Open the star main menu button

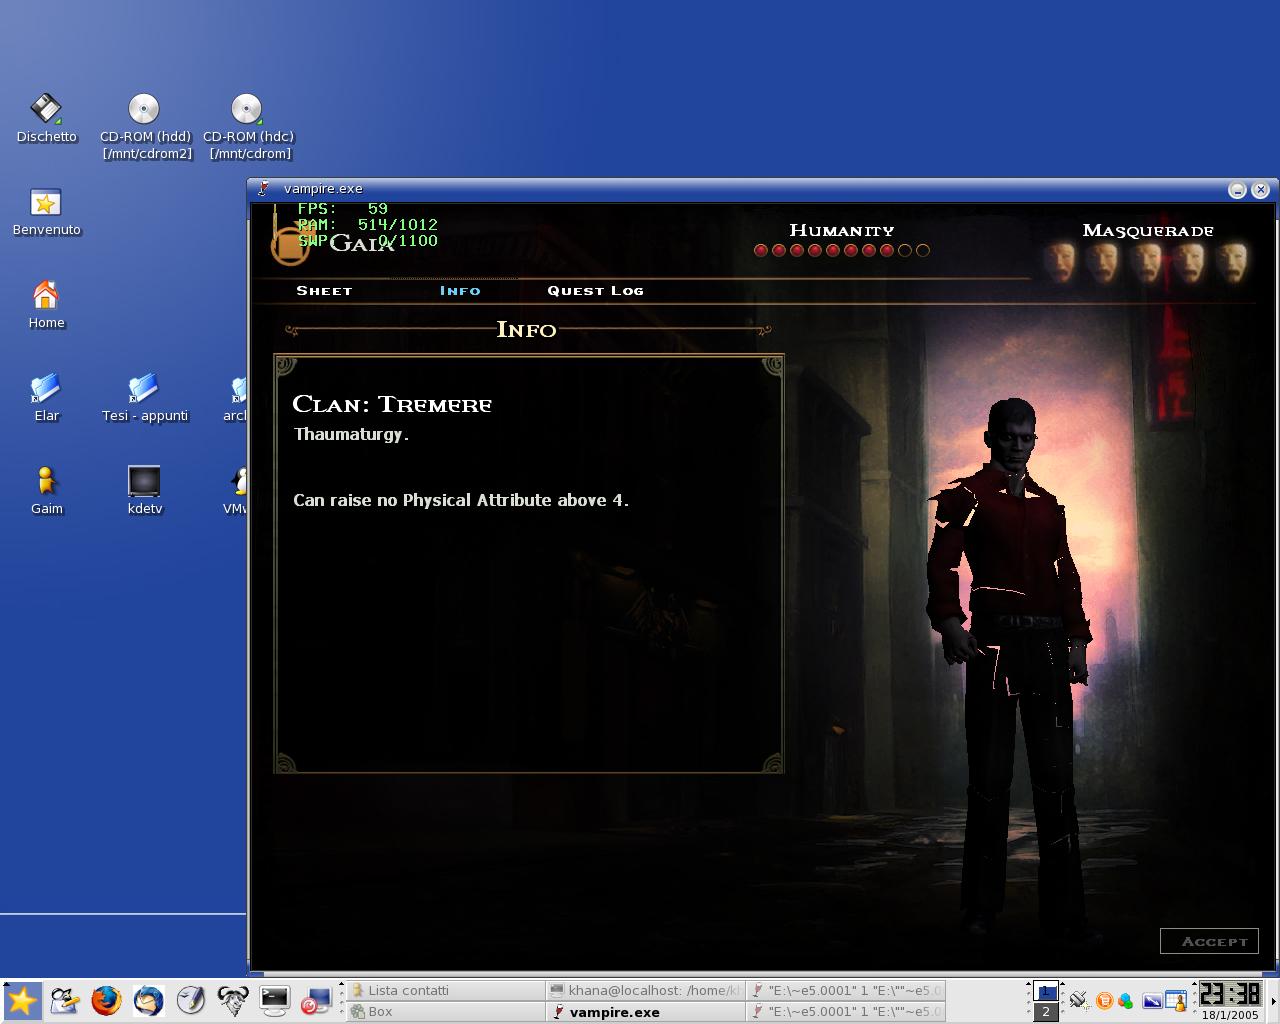(21, 1001)
